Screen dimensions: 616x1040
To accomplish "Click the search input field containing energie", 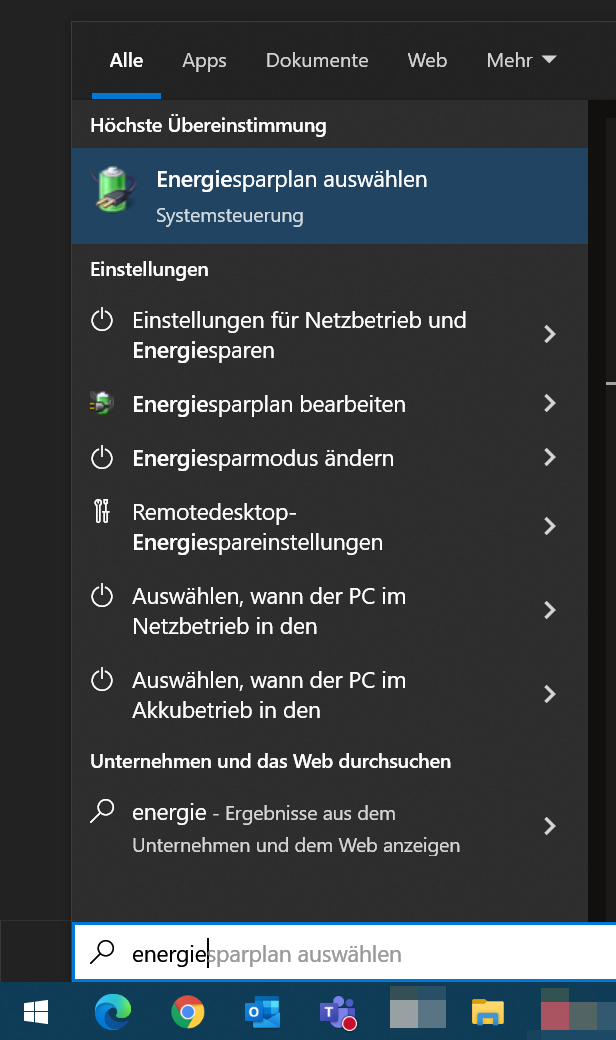I will click(340, 954).
